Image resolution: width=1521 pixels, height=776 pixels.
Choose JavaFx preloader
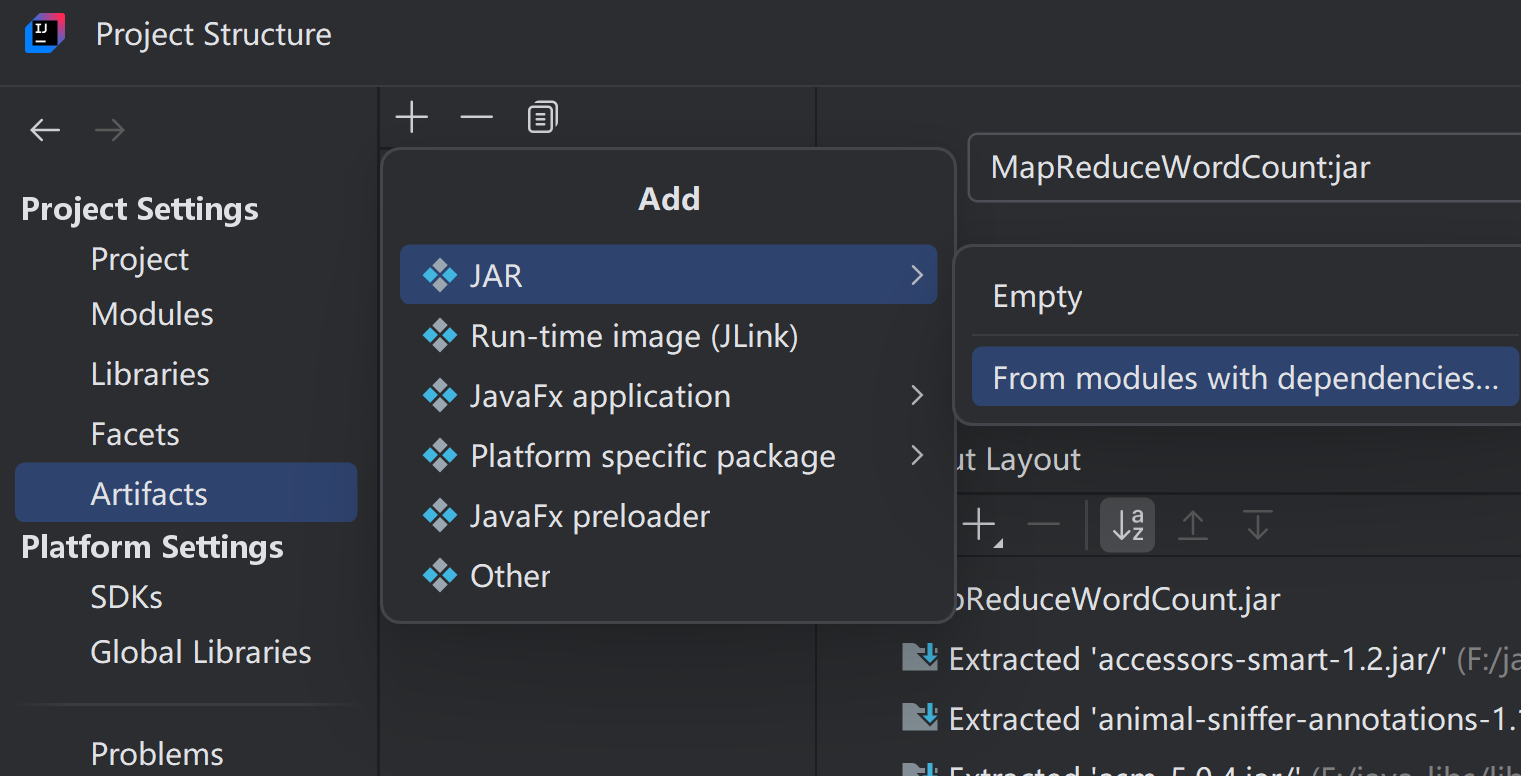point(668,516)
